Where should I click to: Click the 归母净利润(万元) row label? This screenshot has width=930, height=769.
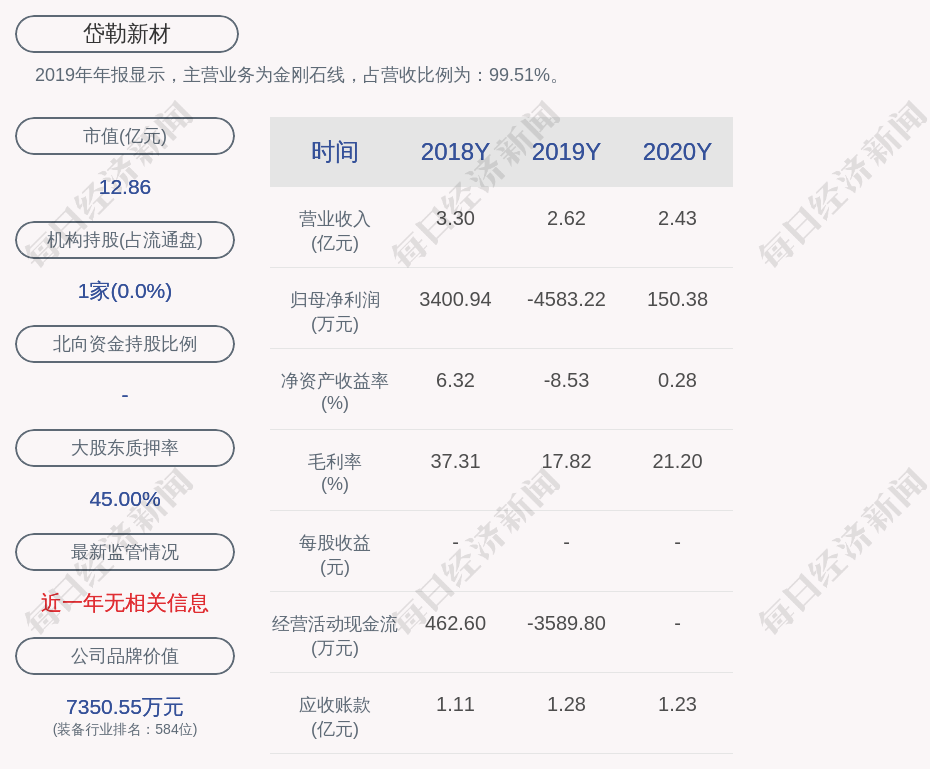point(335,312)
